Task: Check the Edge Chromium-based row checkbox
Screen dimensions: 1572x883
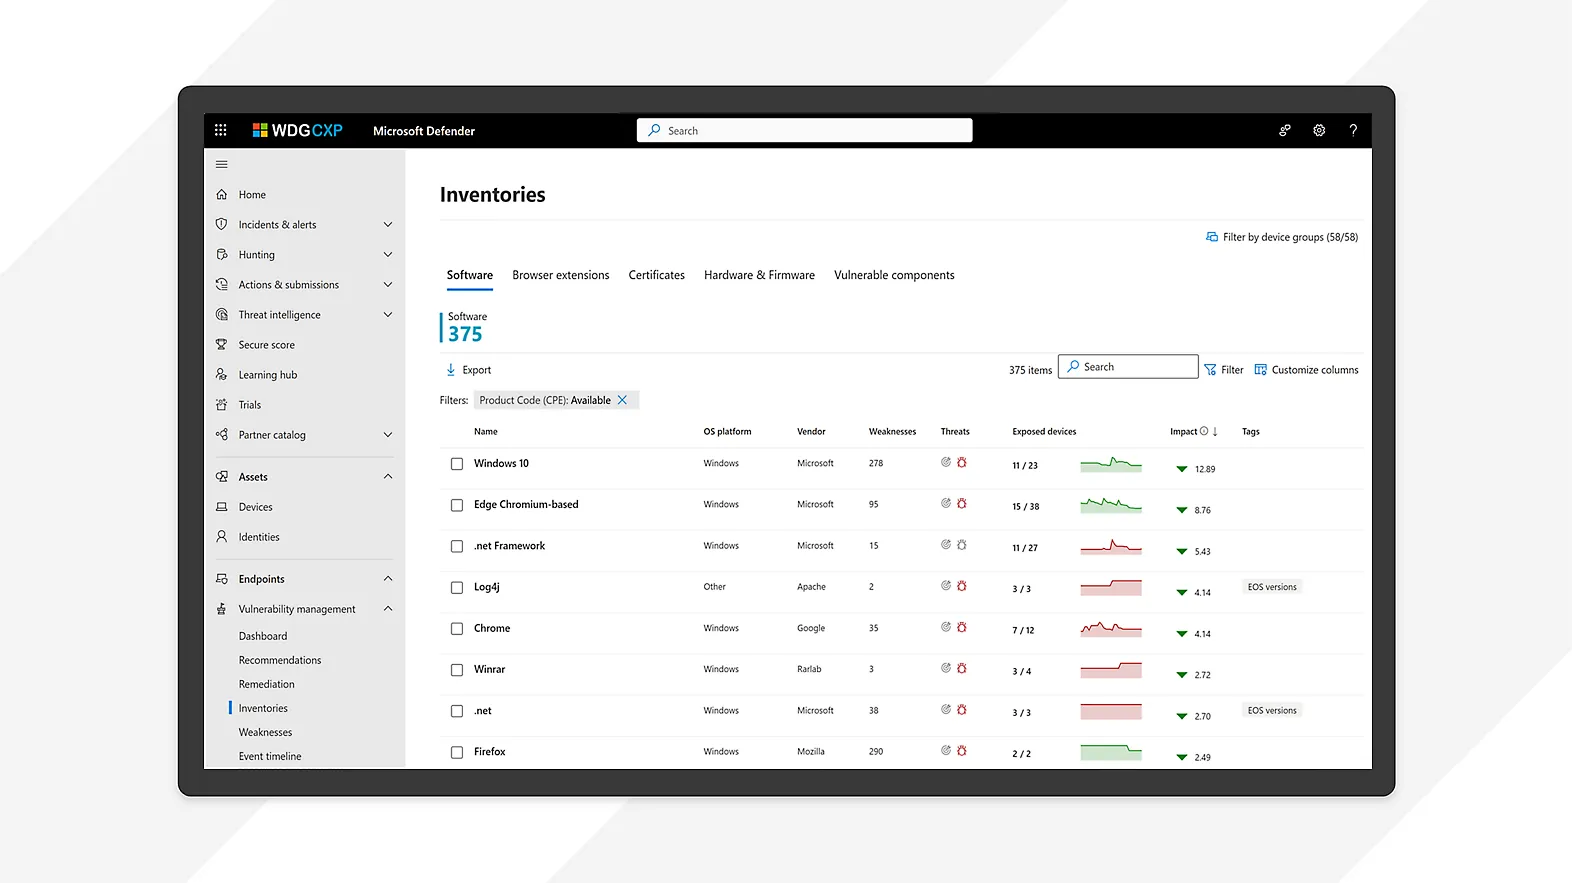Action: 457,505
